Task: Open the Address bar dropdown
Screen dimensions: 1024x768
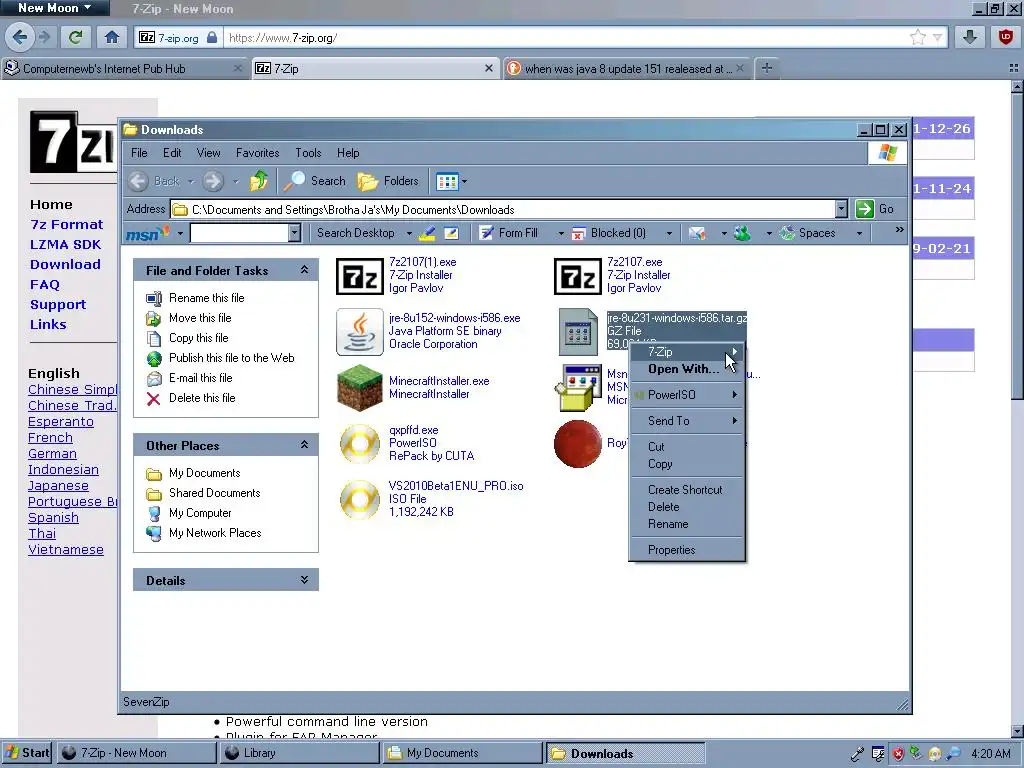Action: coord(842,209)
